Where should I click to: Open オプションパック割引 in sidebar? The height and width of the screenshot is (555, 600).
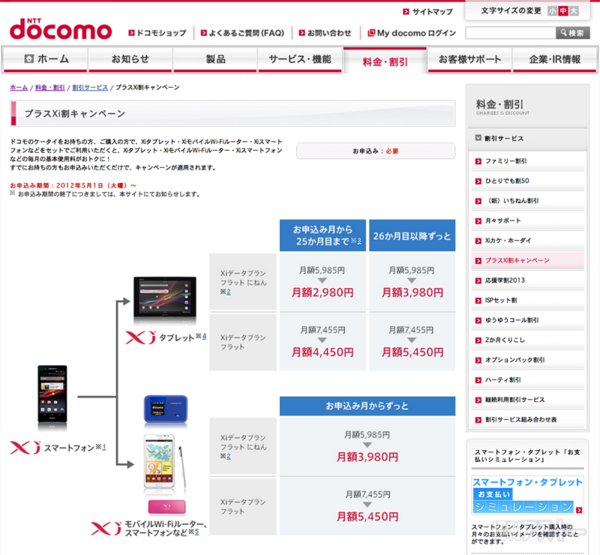coord(515,360)
